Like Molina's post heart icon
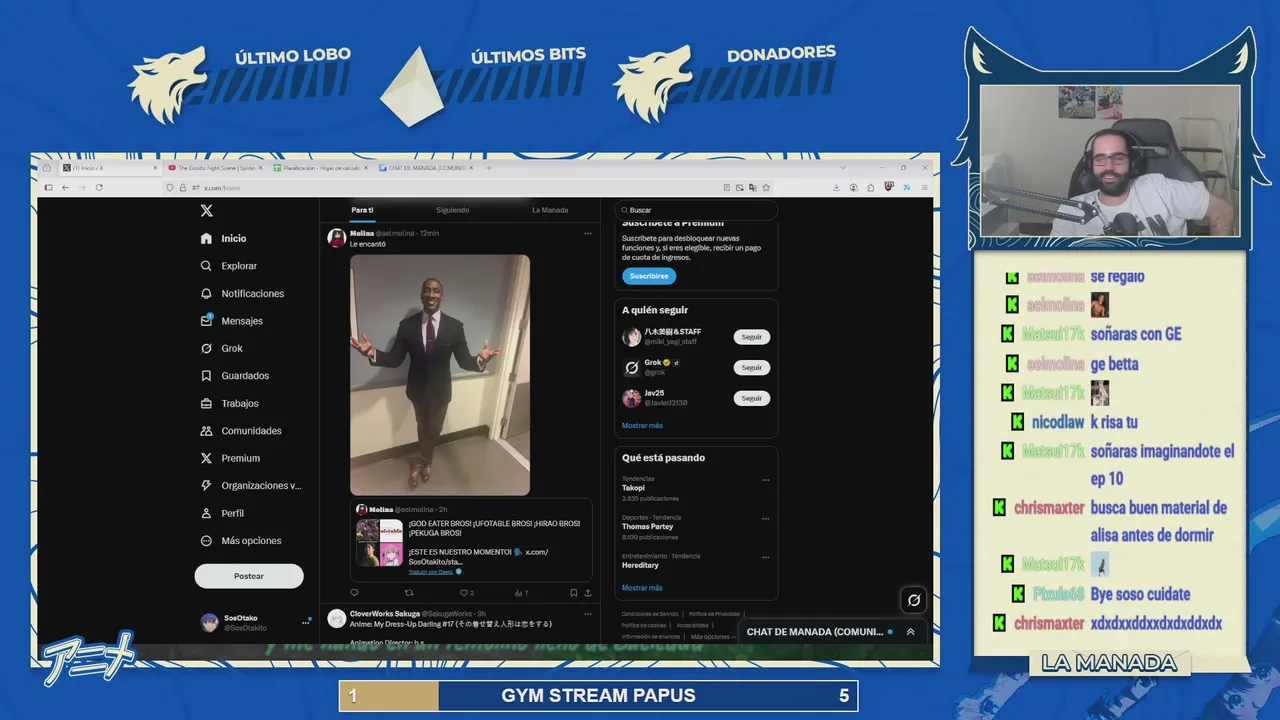The image size is (1280, 720). click(x=464, y=593)
